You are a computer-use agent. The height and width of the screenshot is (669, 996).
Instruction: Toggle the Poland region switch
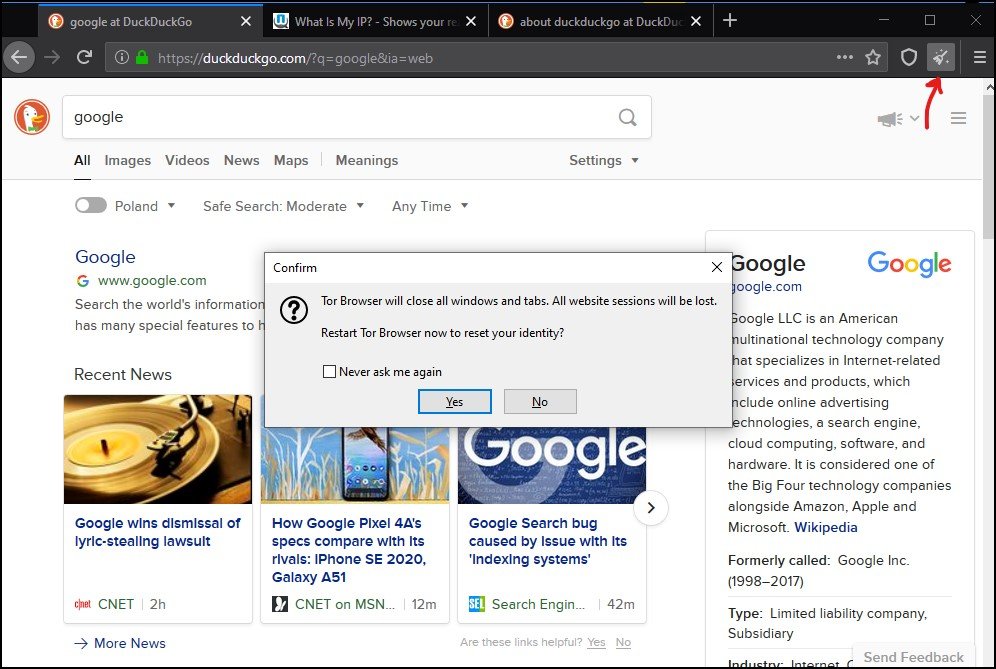[91, 205]
